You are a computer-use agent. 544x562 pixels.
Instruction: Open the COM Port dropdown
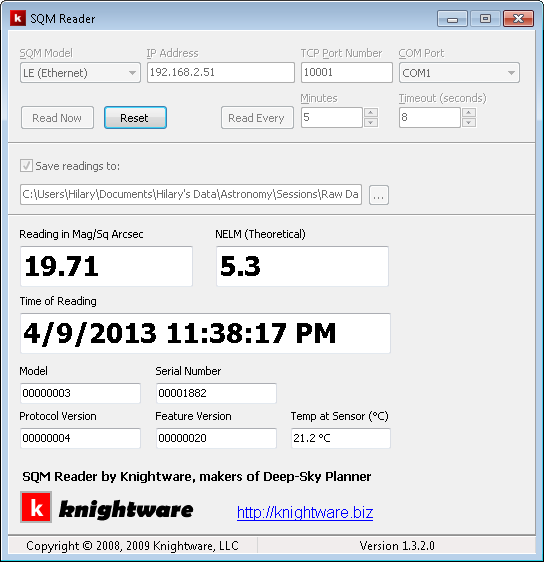[459, 73]
